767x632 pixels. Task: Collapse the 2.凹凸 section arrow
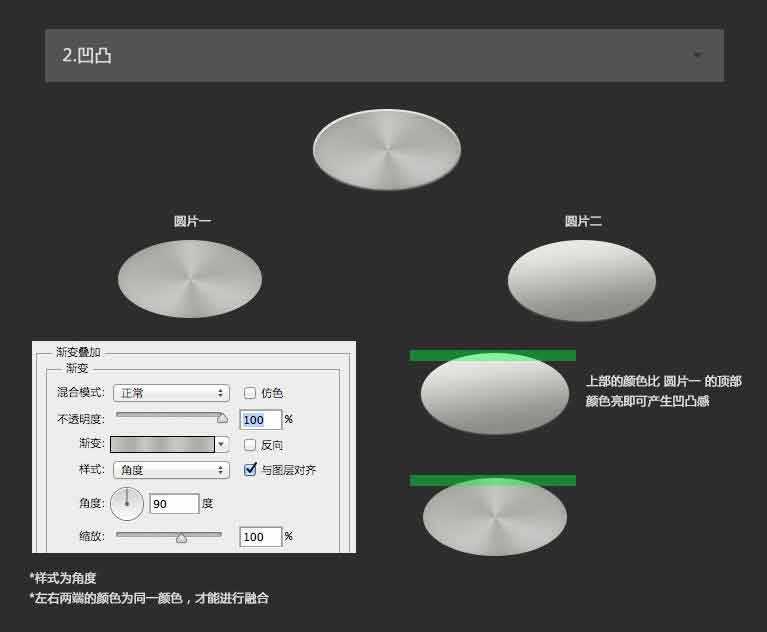click(x=697, y=56)
